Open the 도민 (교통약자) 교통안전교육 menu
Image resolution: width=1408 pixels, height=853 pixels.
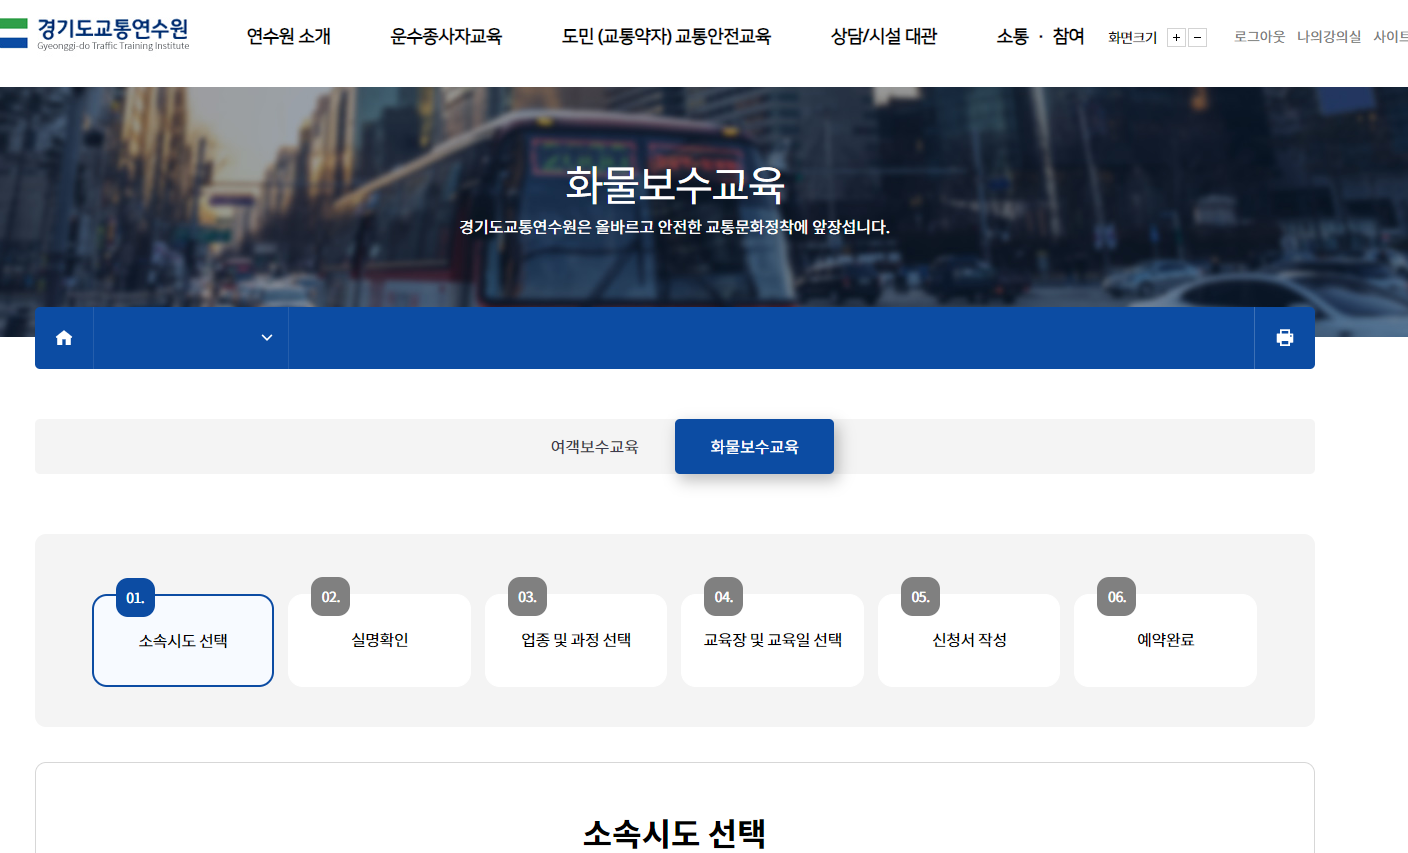667,35
